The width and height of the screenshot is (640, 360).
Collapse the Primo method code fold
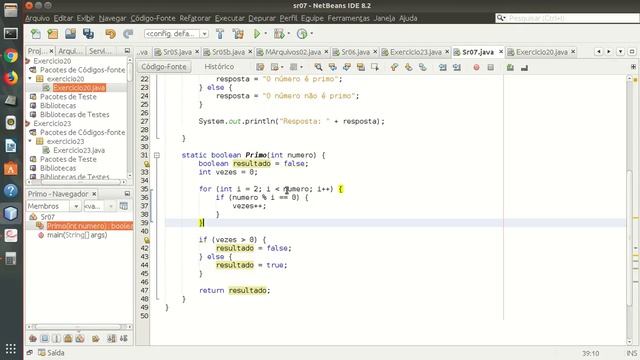click(x=157, y=155)
